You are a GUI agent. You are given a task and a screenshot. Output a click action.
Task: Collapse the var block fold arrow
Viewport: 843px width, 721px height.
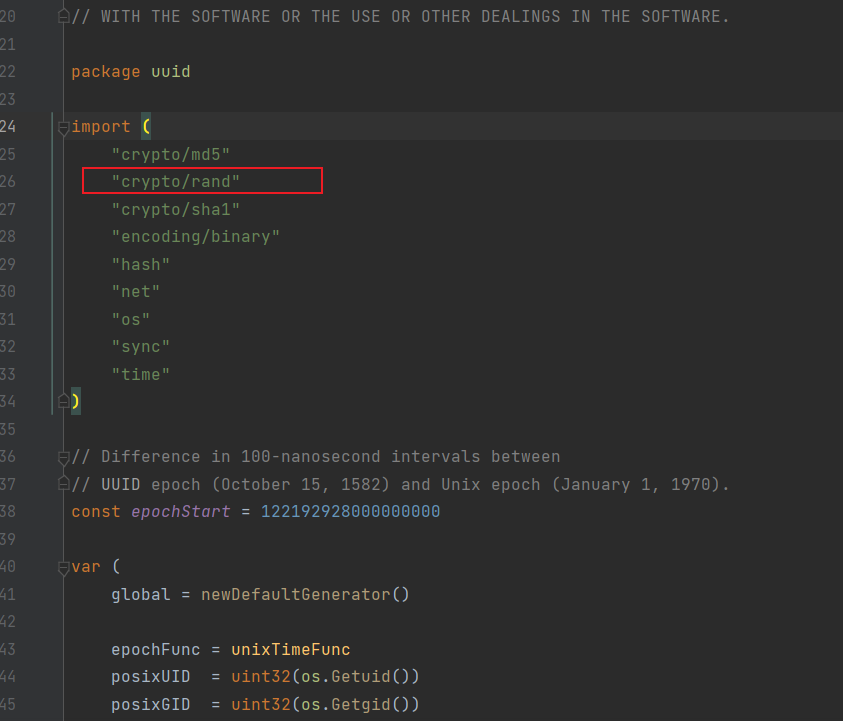pos(64,567)
